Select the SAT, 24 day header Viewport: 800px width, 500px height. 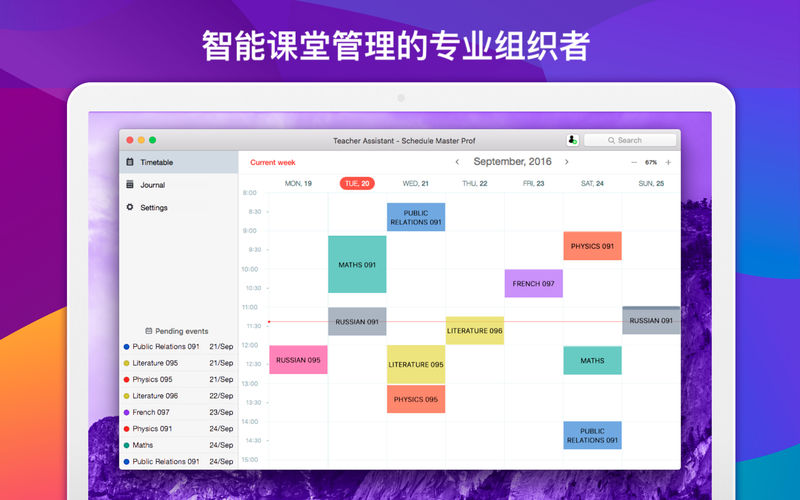click(592, 183)
